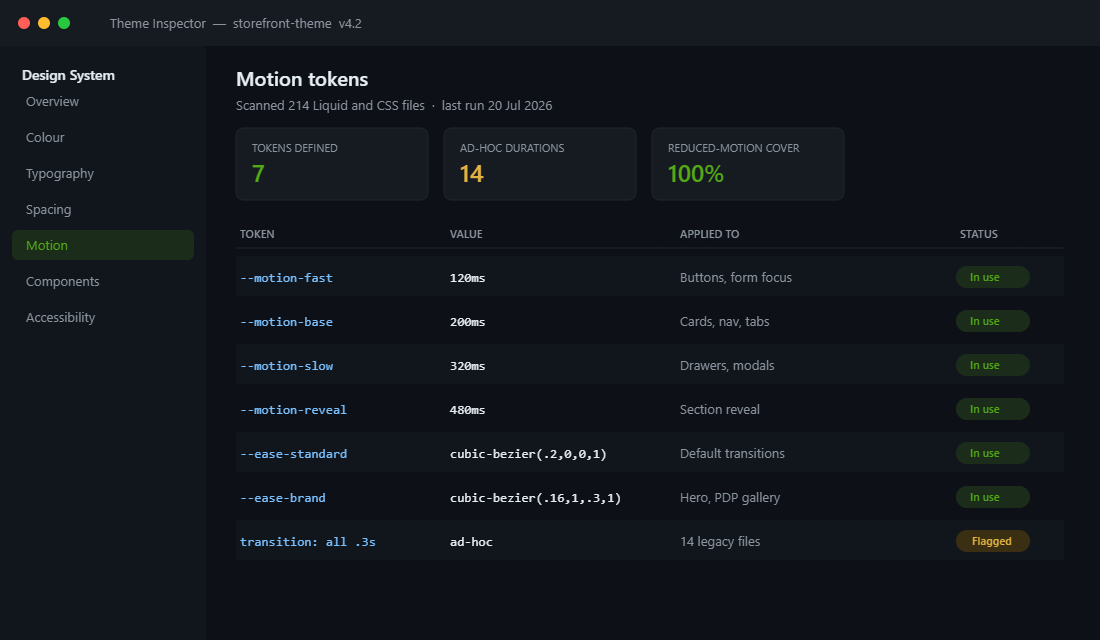Sort by the VALUE column header

[x=466, y=234]
